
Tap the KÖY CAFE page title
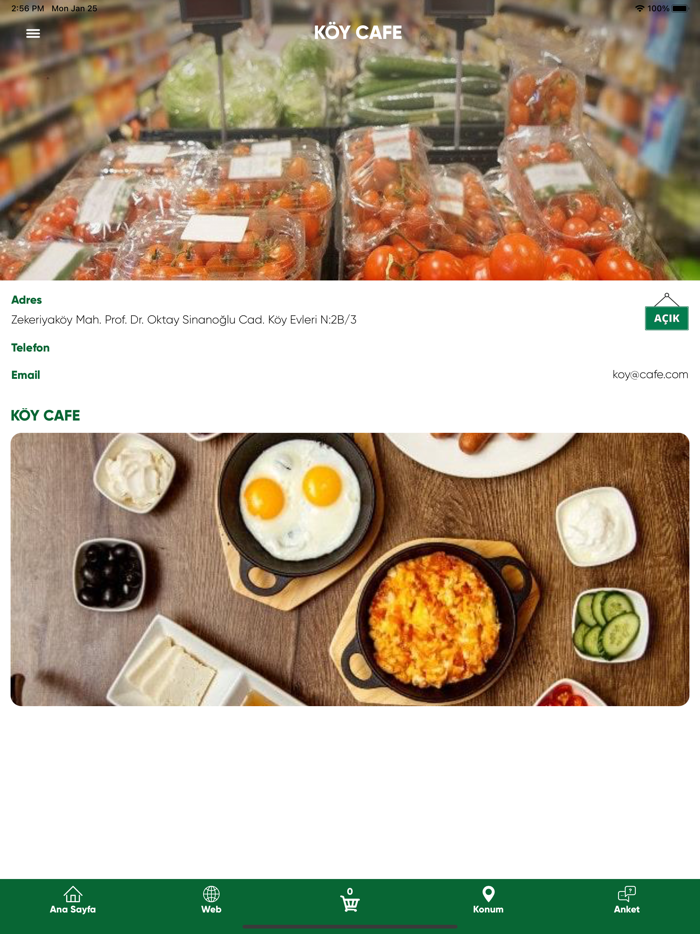[358, 33]
